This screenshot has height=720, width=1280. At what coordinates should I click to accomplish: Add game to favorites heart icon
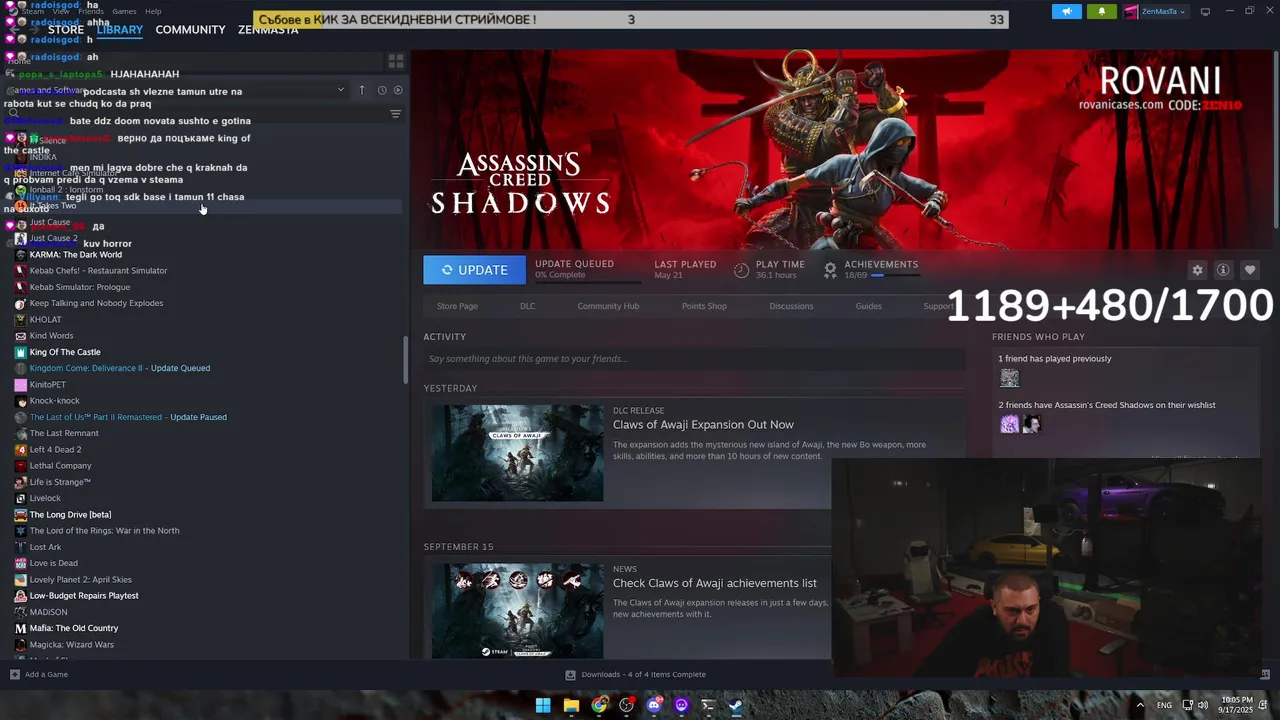(1249, 270)
